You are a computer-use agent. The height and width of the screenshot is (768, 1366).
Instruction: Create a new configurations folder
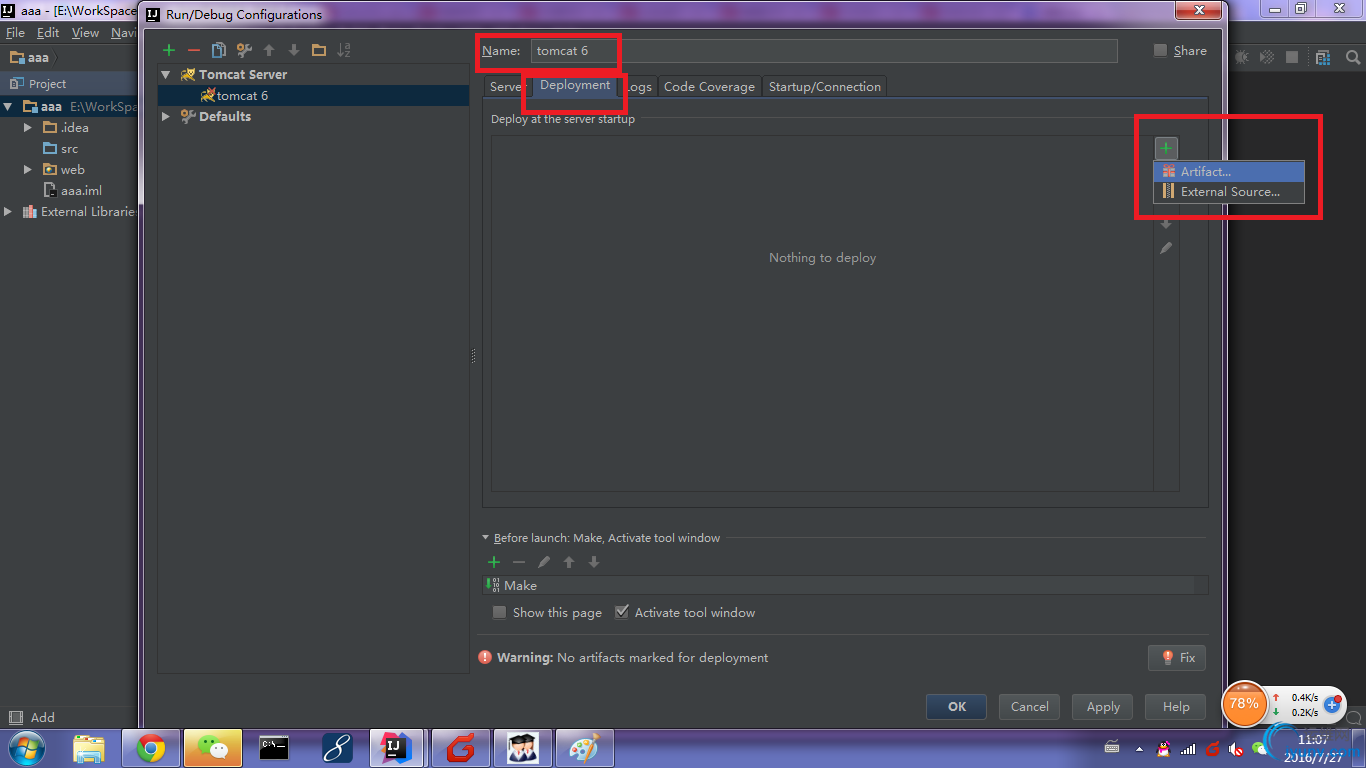click(319, 50)
